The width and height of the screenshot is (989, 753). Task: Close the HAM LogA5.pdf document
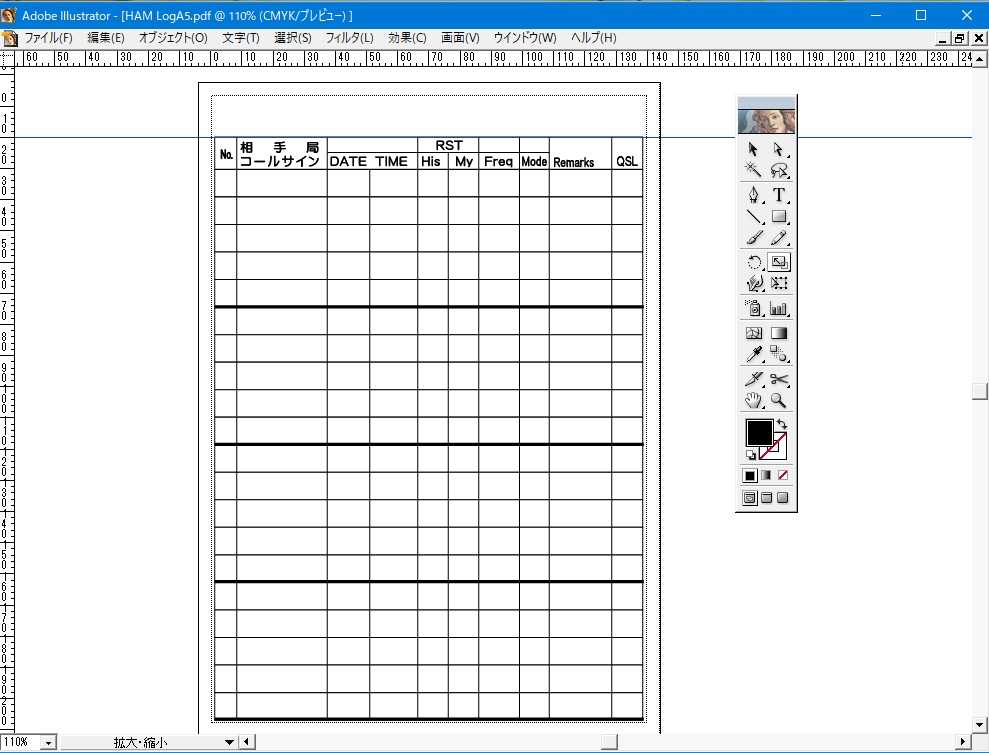978,38
